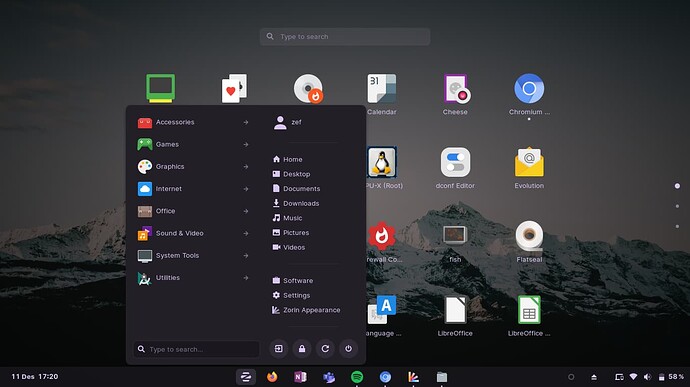Open Settings from the menu

[x=291, y=295]
